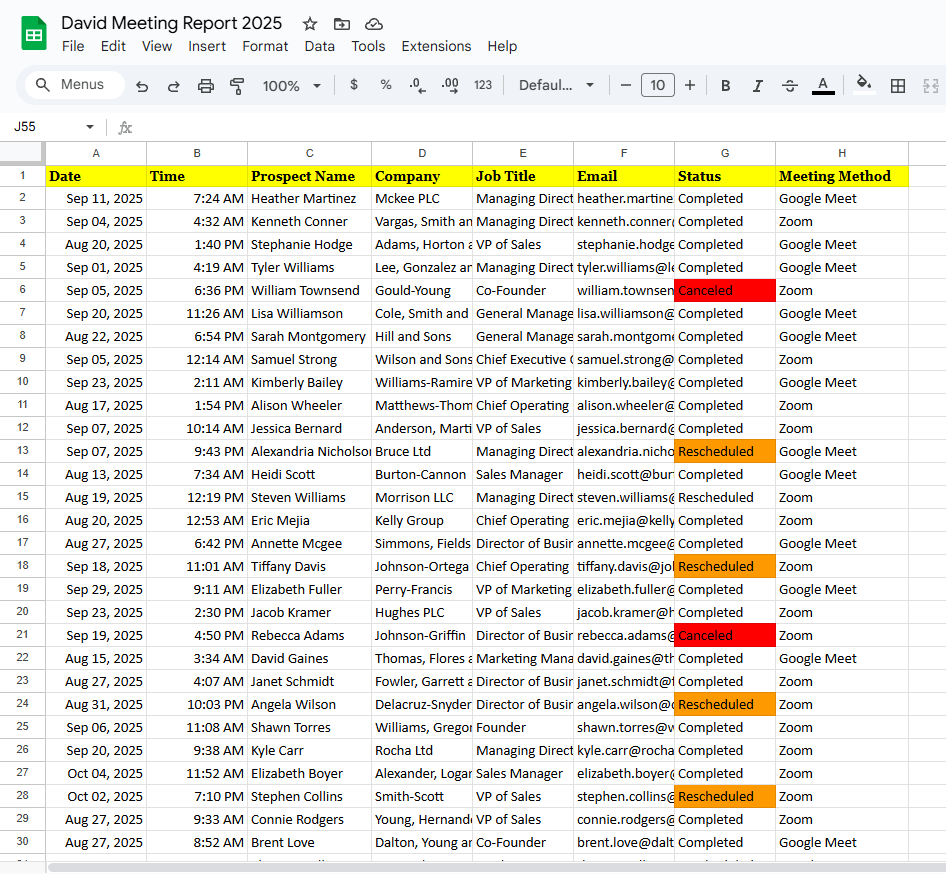Click the undo arrow icon
The height and width of the screenshot is (874, 946).
click(x=142, y=86)
